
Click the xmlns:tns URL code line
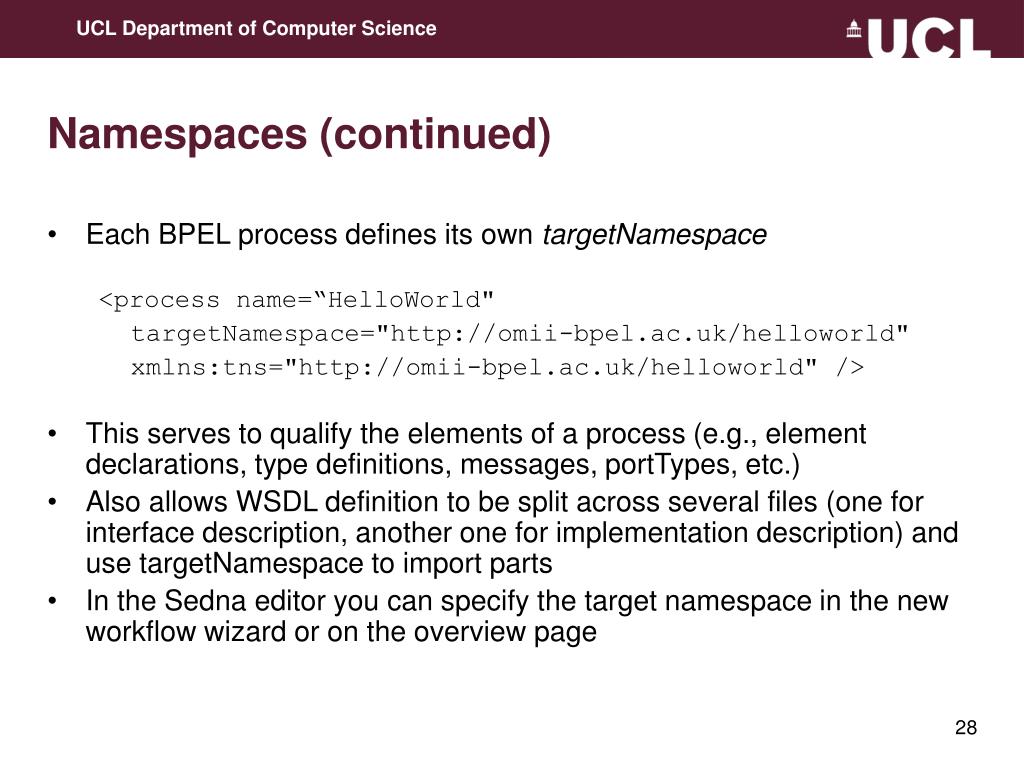tap(497, 367)
